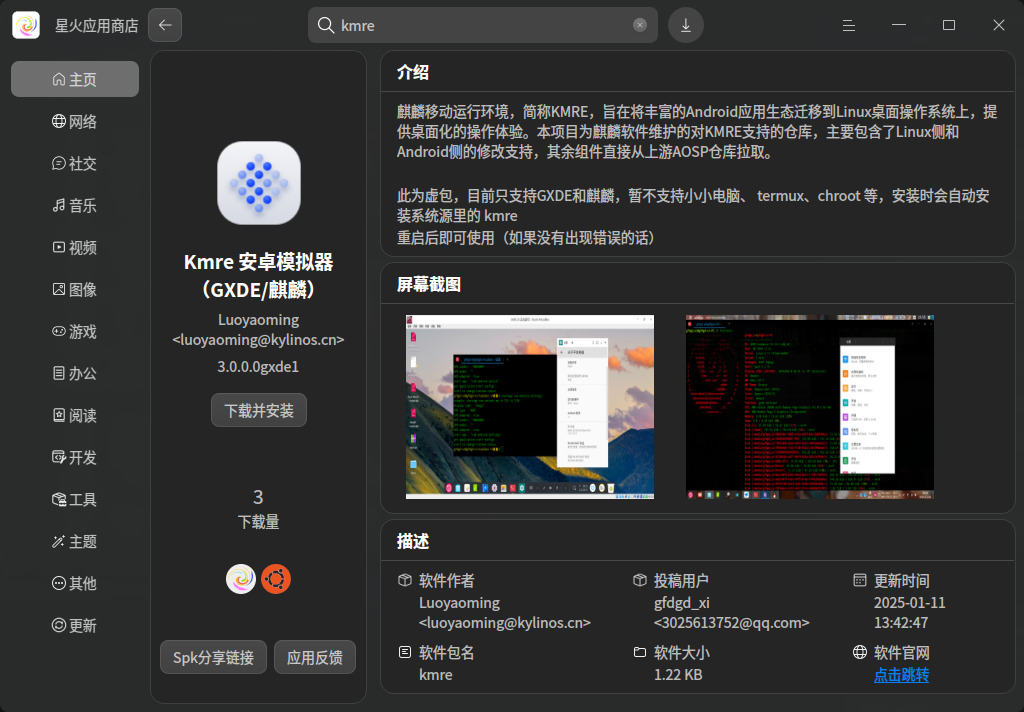The image size is (1024, 712).
Task: Check the 更新 section
Action: (x=74, y=625)
